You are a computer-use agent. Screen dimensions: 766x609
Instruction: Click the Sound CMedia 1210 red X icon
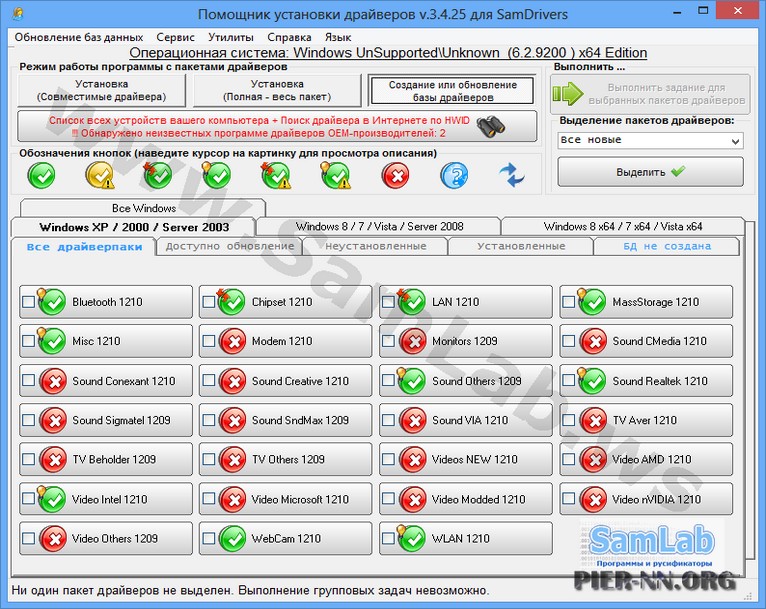[593, 341]
